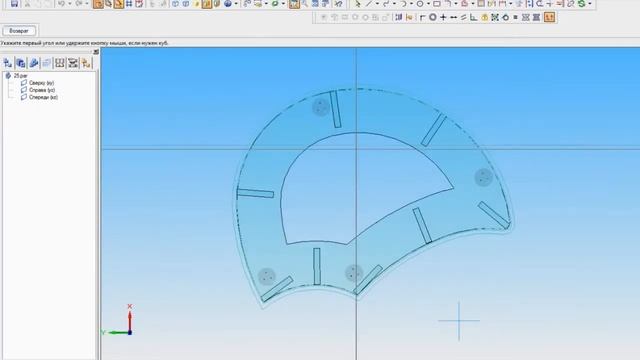Viewport: 640px width, 360px height.
Task: Open dropdown next to the globe icon
Action: tap(236, 4)
